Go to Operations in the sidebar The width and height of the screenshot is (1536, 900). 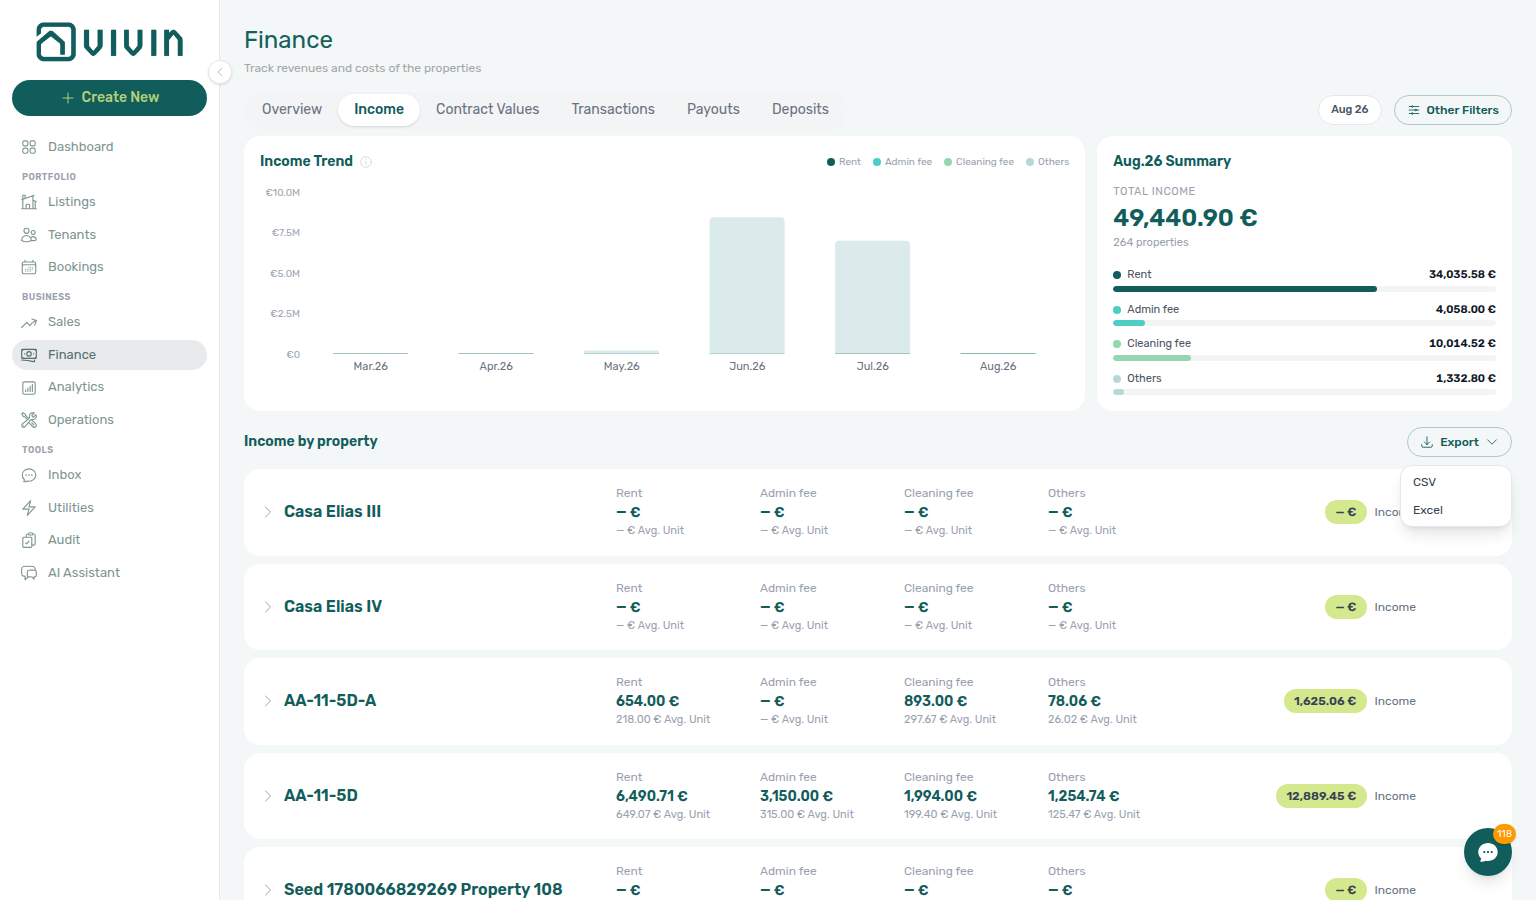pyautogui.click(x=109, y=420)
